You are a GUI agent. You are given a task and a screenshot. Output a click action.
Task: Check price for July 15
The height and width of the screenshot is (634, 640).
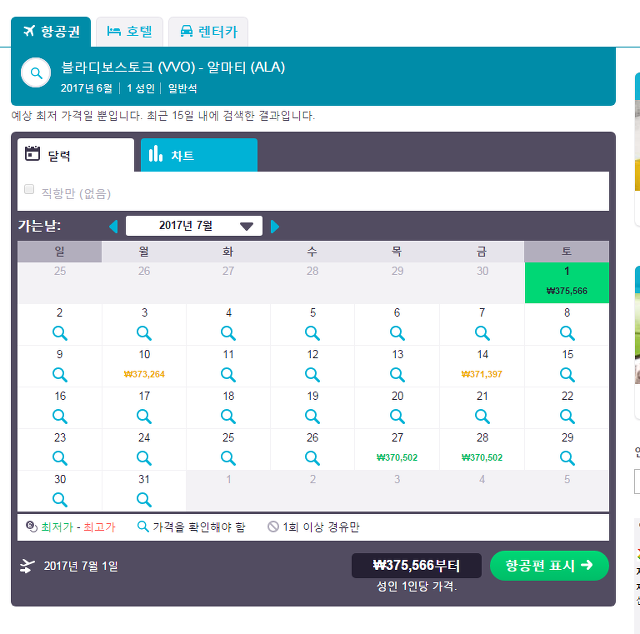(x=567, y=374)
